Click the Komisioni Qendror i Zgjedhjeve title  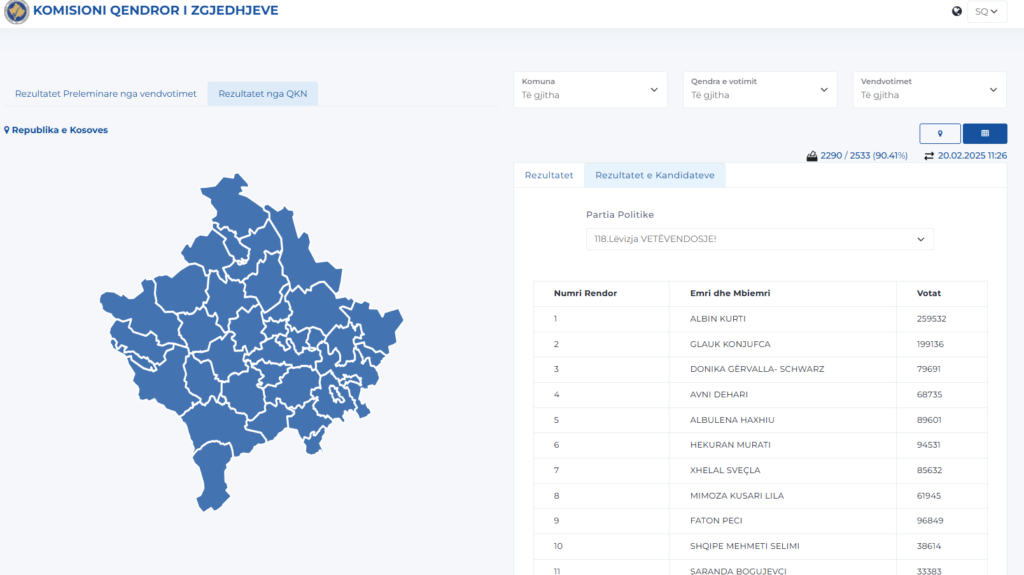(156, 12)
